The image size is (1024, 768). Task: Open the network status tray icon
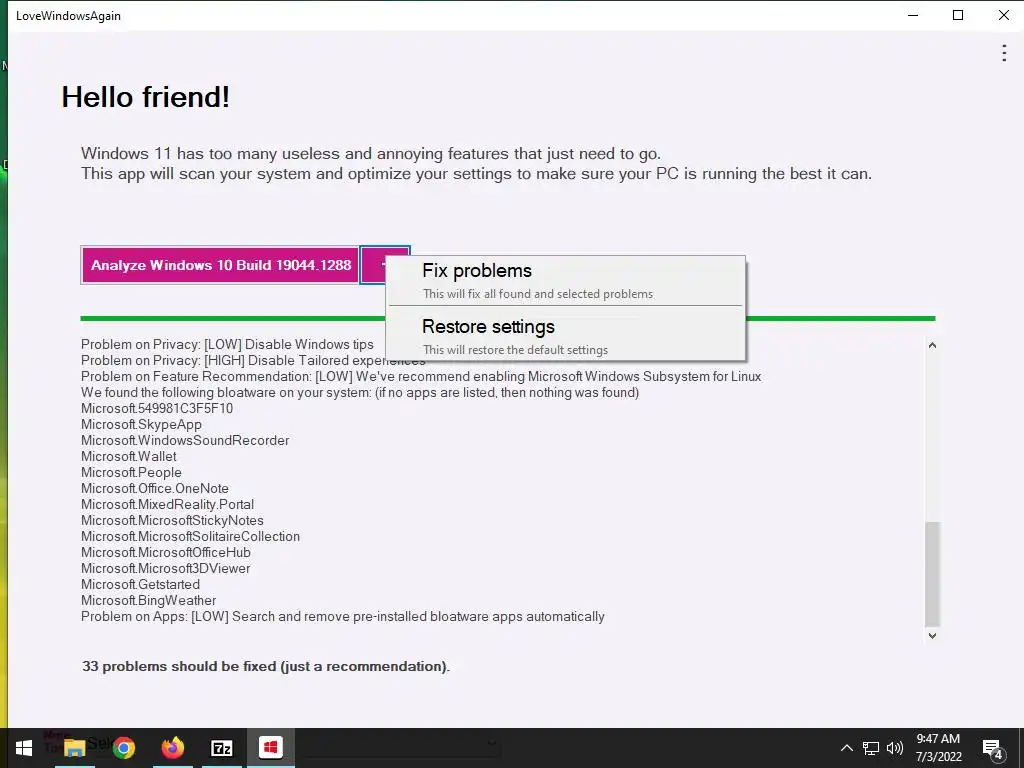[x=871, y=748]
